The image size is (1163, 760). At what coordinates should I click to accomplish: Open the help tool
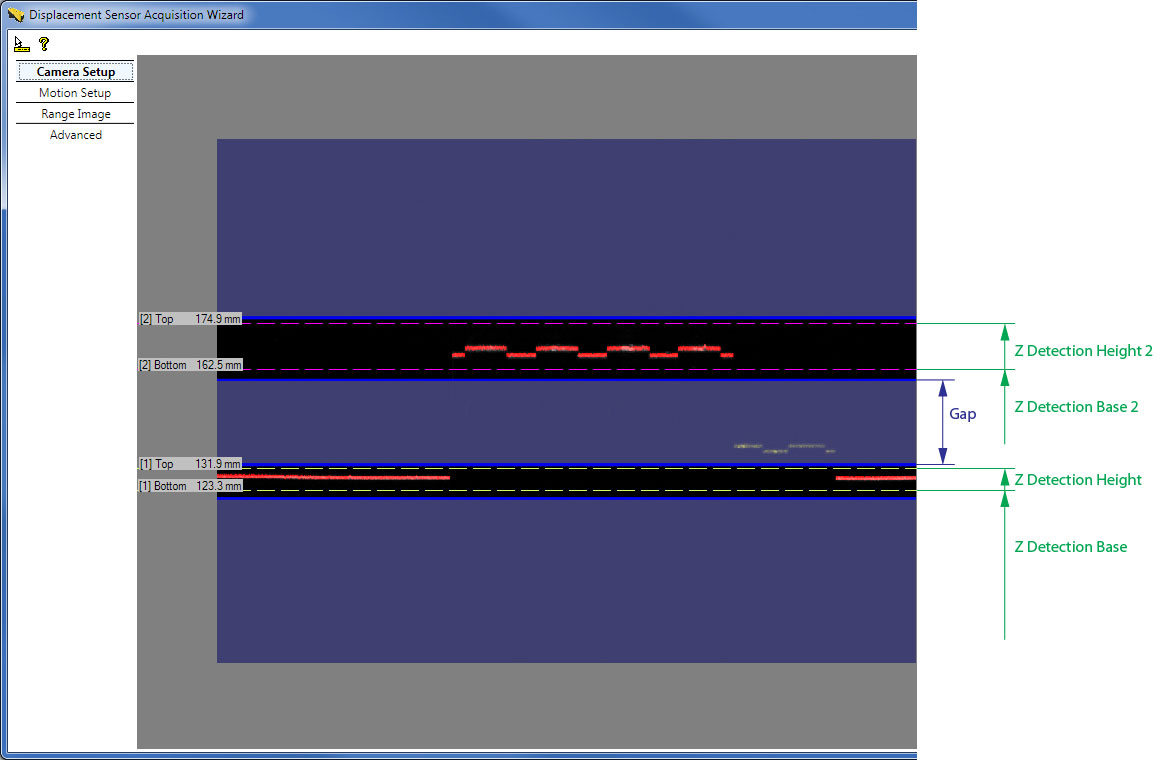click(x=42, y=43)
